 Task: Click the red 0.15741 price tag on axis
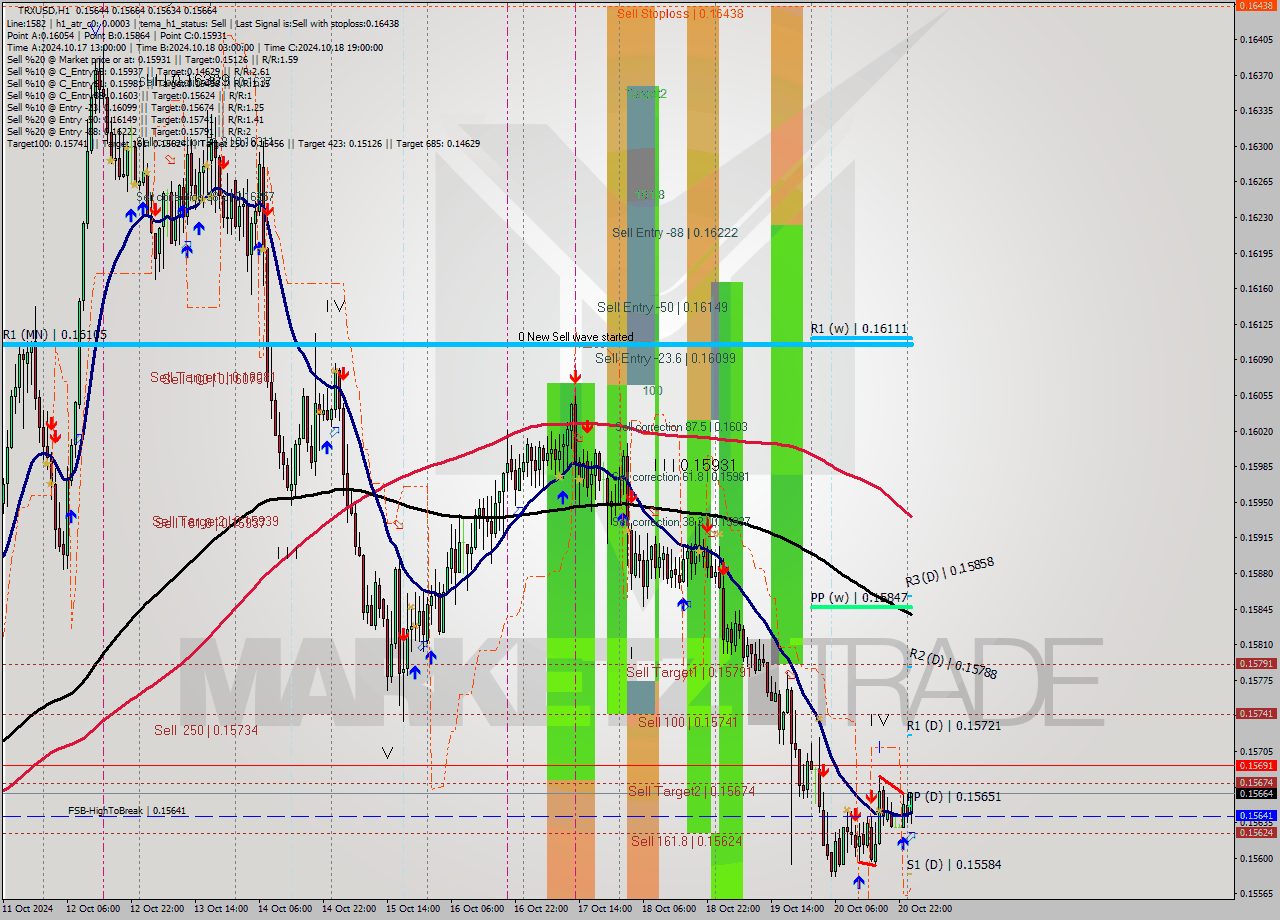click(x=1256, y=714)
